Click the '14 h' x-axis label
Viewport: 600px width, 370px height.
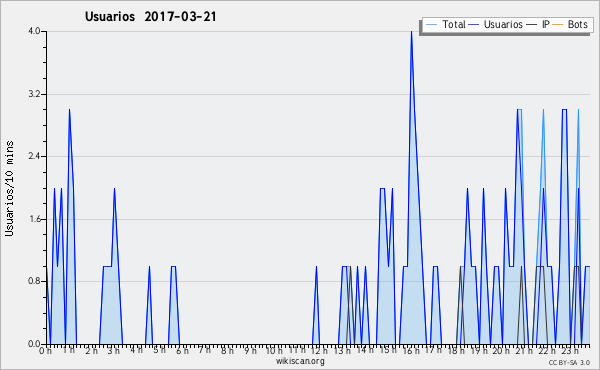(365, 350)
